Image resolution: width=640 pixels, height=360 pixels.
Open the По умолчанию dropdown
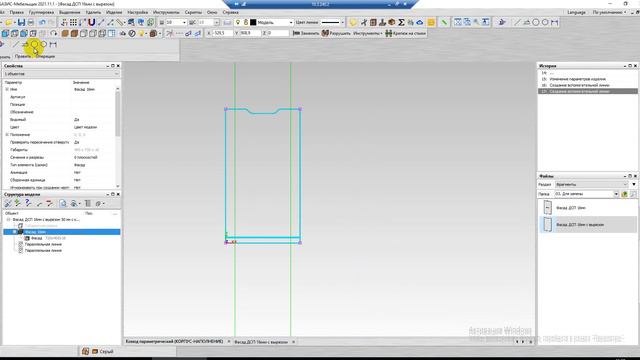click(610, 12)
